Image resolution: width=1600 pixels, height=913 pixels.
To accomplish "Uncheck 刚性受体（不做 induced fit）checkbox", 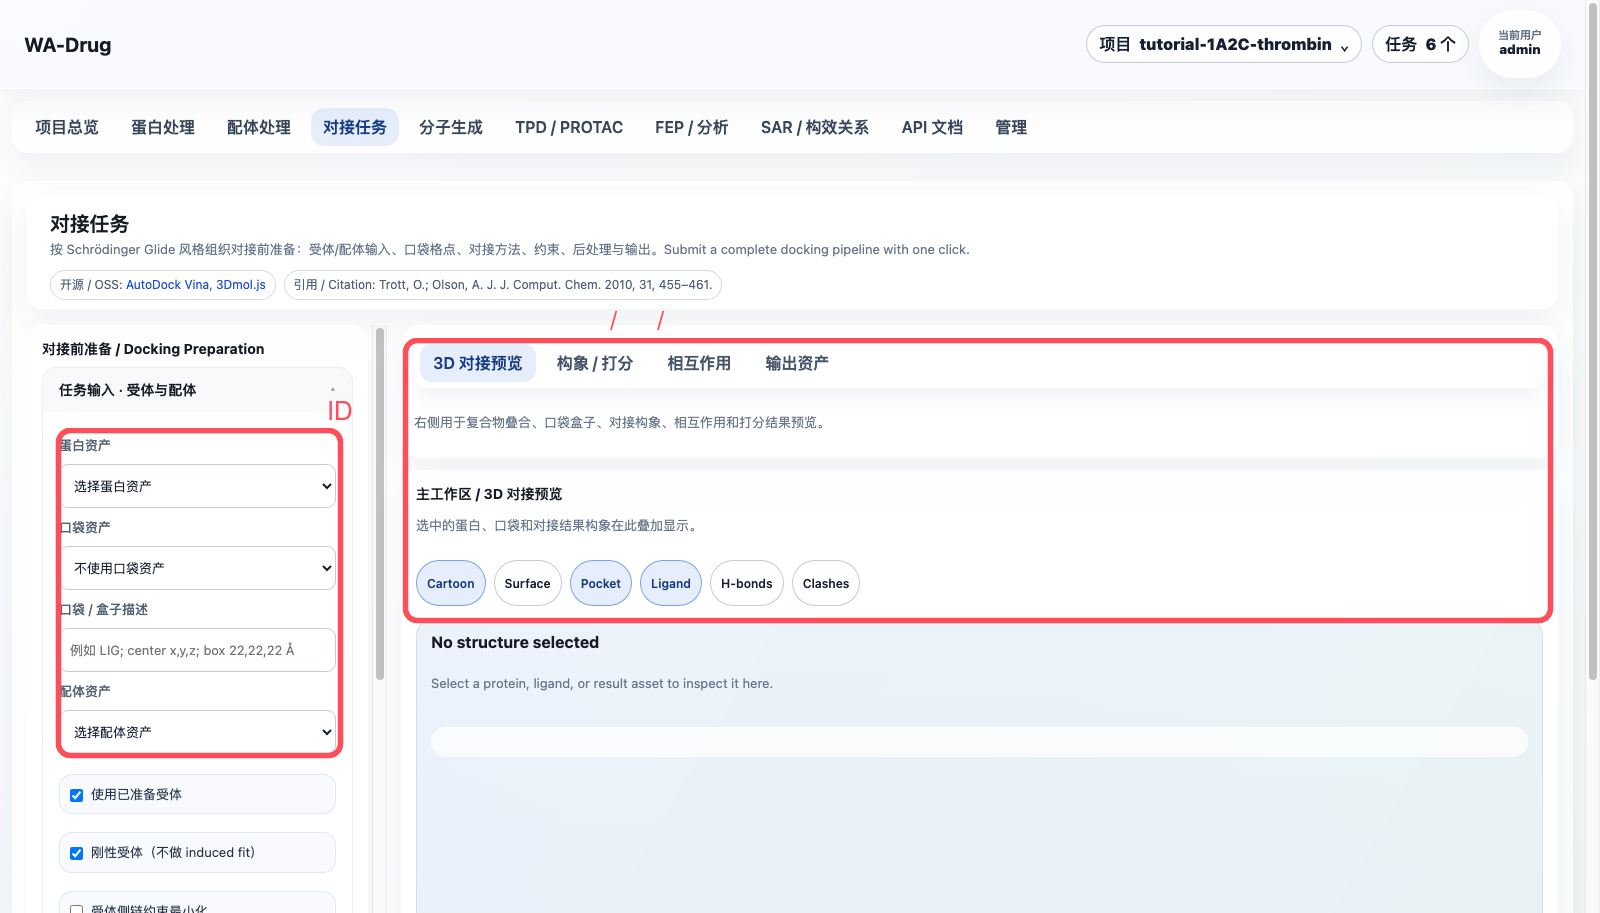I will pyautogui.click(x=76, y=853).
